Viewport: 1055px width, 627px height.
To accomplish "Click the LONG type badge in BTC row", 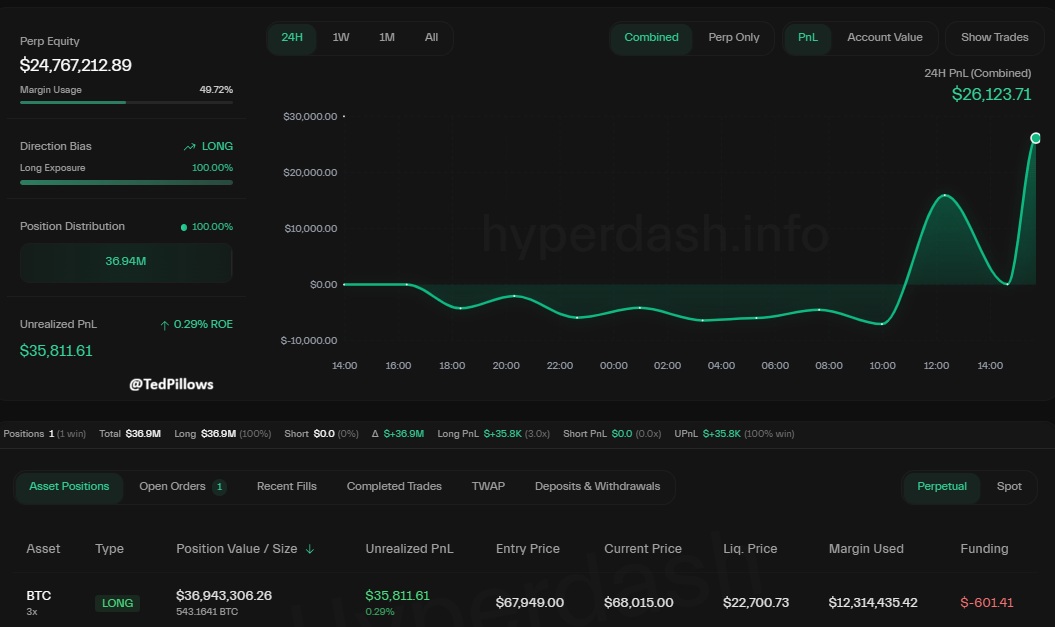I will pyautogui.click(x=117, y=603).
